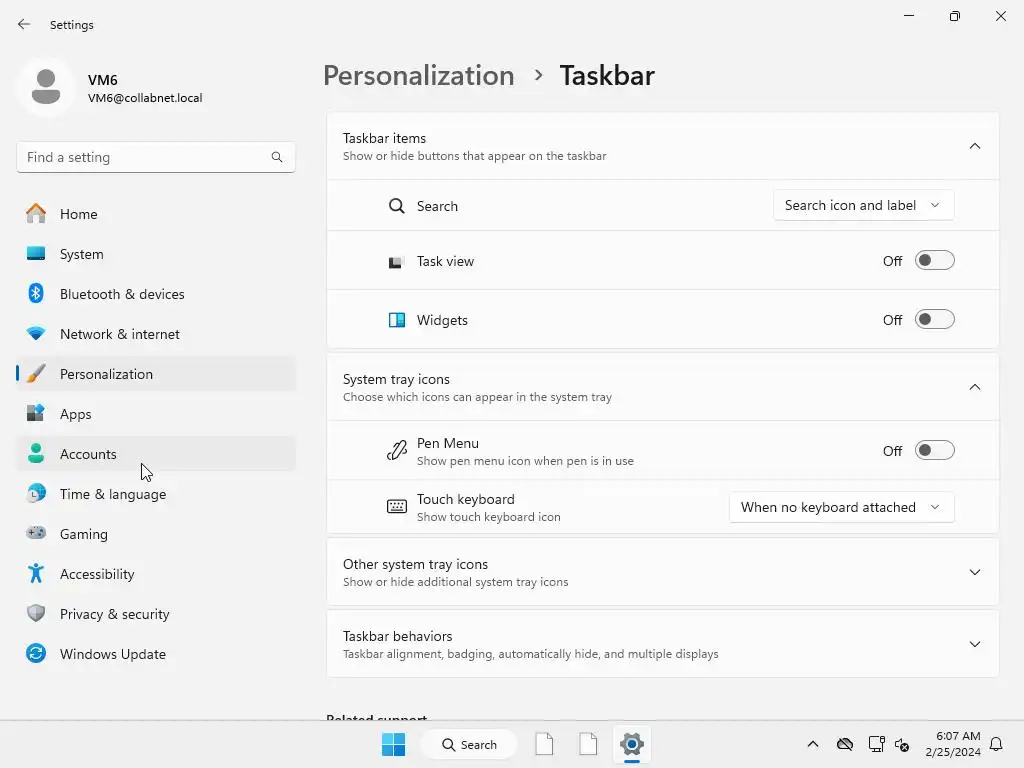Click the Home house icon
1024x768 pixels.
coord(36,214)
